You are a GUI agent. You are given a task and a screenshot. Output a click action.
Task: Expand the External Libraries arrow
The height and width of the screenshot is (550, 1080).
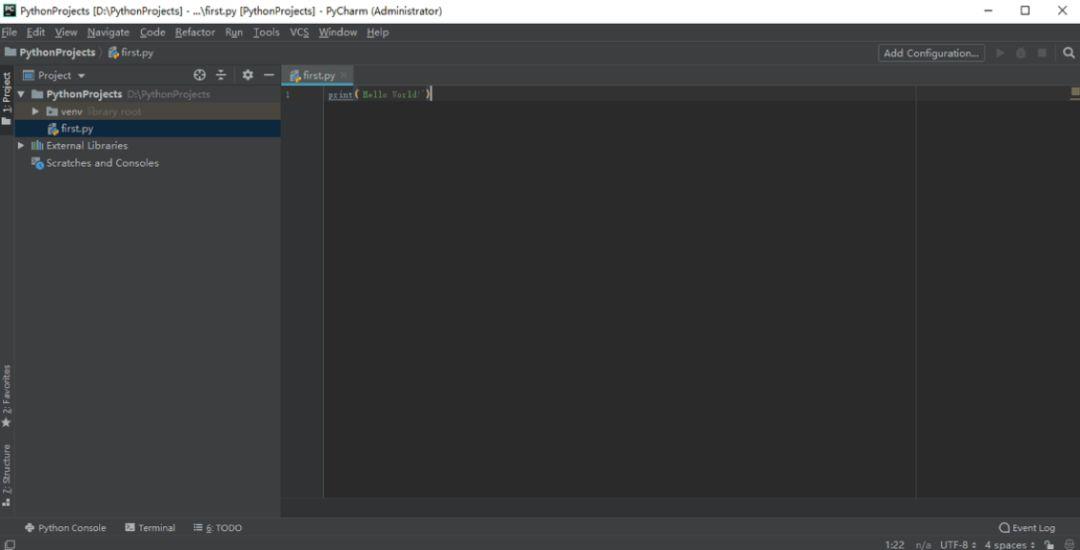21,145
